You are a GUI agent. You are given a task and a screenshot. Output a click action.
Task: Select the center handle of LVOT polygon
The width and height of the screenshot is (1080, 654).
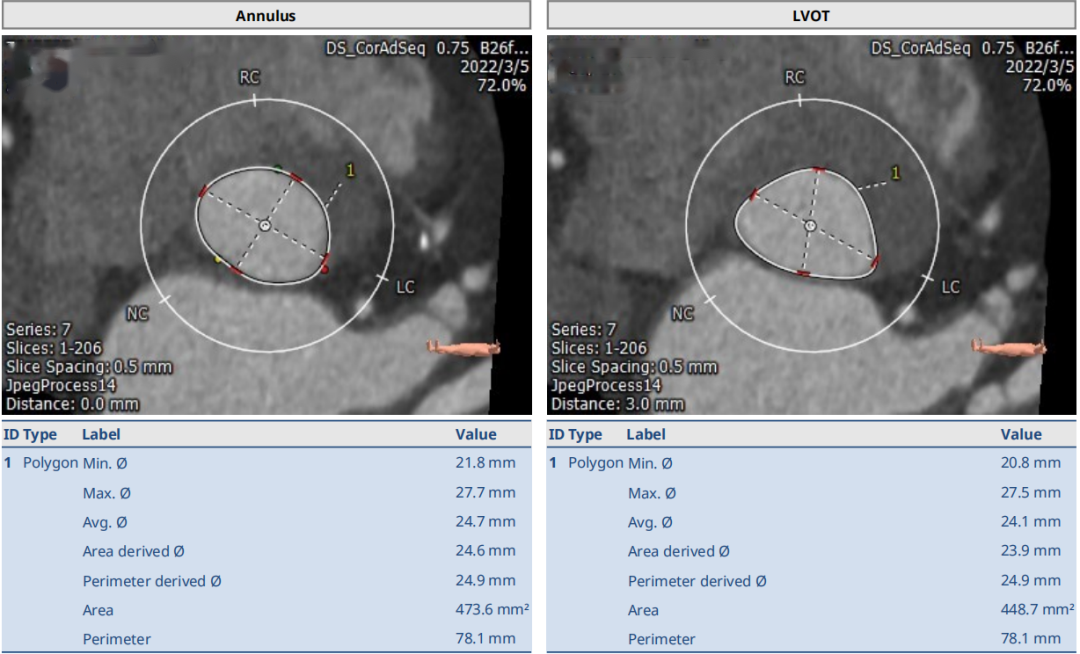[x=809, y=226]
